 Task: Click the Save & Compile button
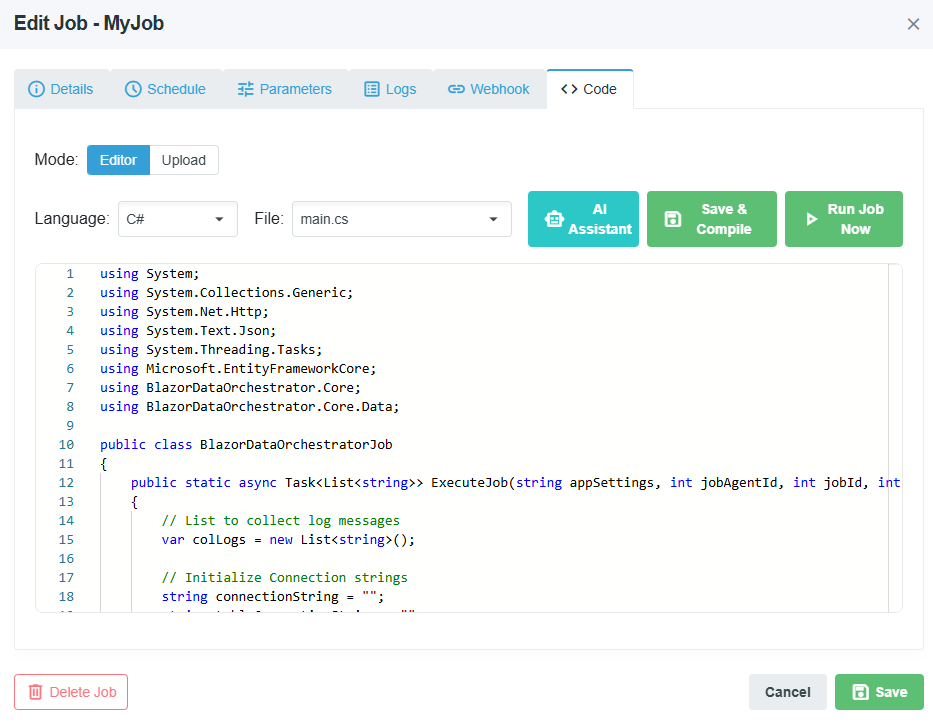tap(712, 218)
